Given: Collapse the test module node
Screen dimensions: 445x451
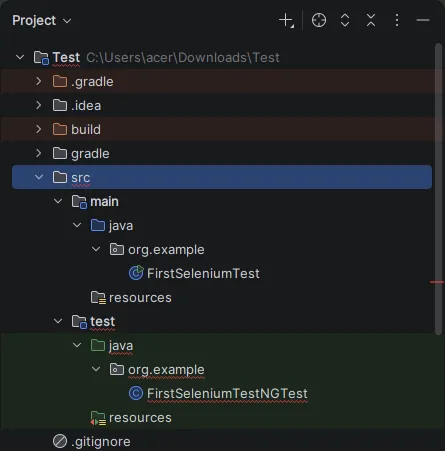Looking at the screenshot, I should [x=58, y=321].
